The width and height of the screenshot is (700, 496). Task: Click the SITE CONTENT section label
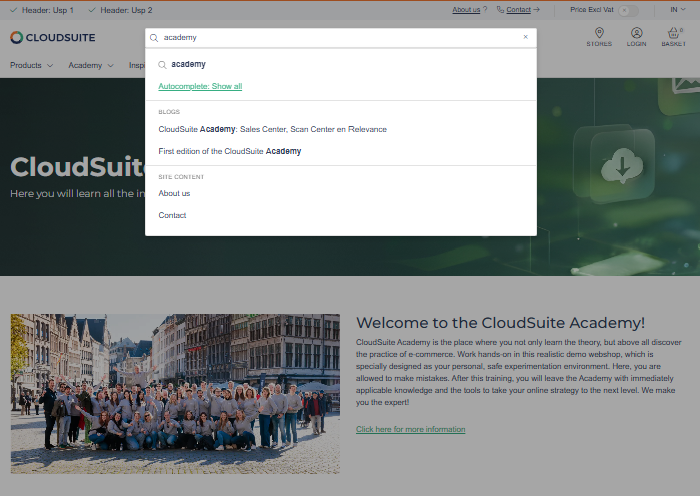181,177
